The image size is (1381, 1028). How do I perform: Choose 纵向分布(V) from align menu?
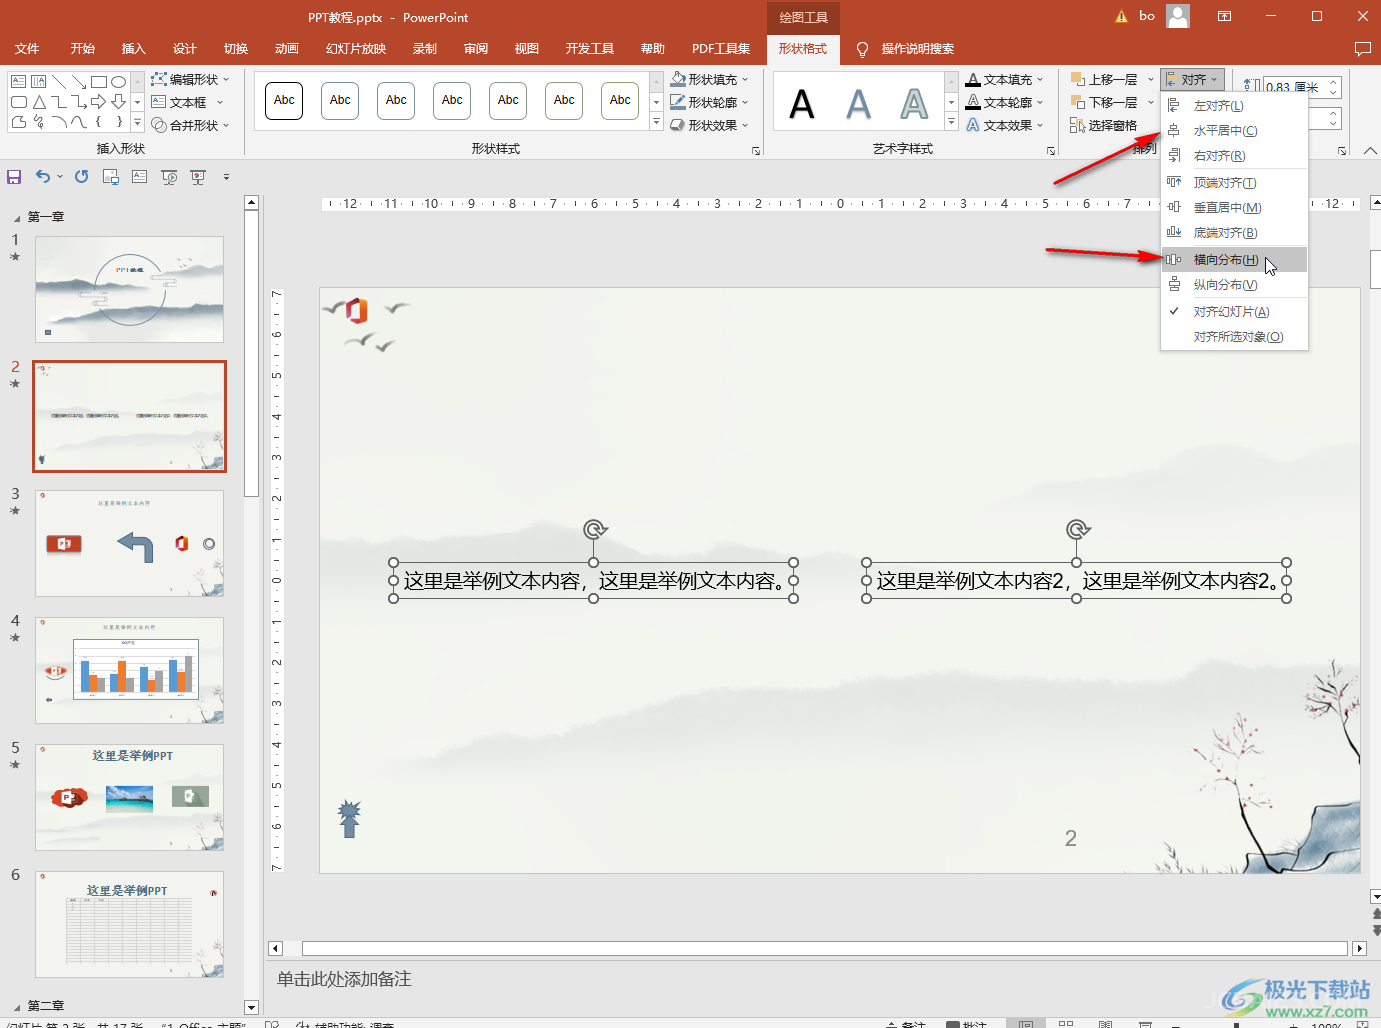(1234, 285)
